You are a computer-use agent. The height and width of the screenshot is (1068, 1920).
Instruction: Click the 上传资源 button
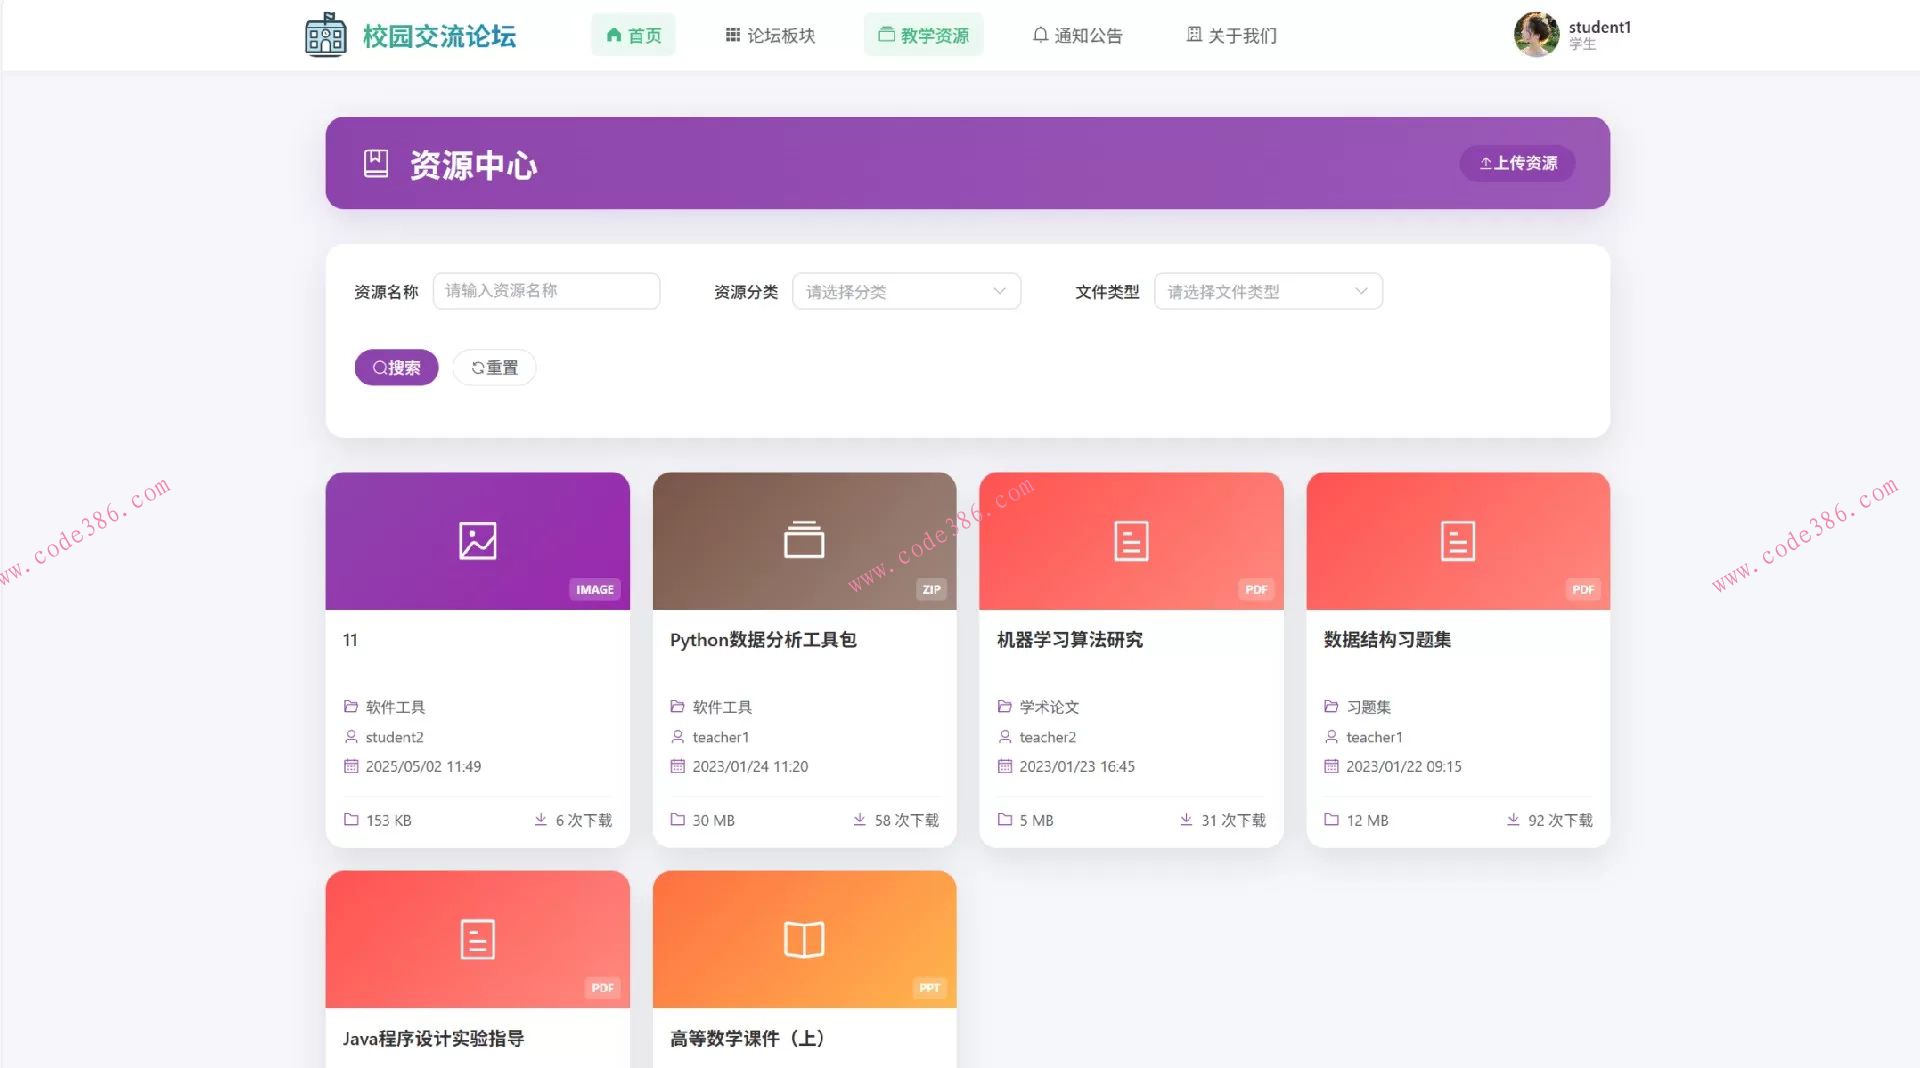click(1516, 163)
